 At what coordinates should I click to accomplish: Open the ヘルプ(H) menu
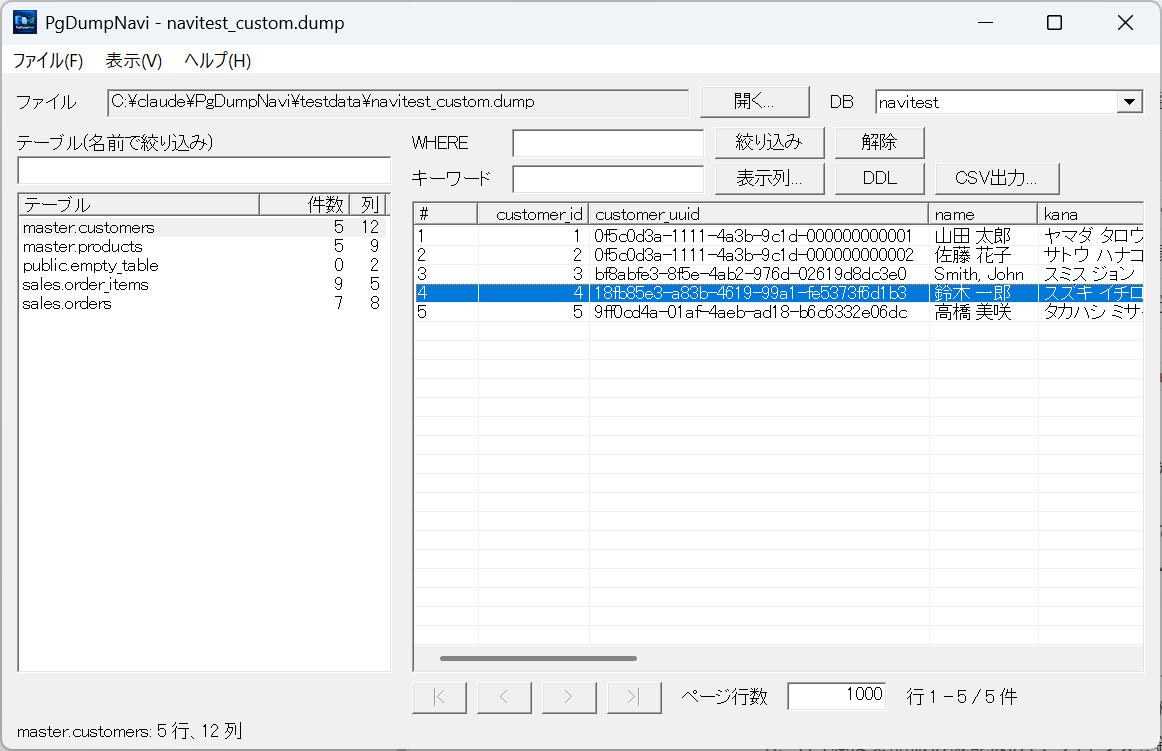tap(218, 61)
